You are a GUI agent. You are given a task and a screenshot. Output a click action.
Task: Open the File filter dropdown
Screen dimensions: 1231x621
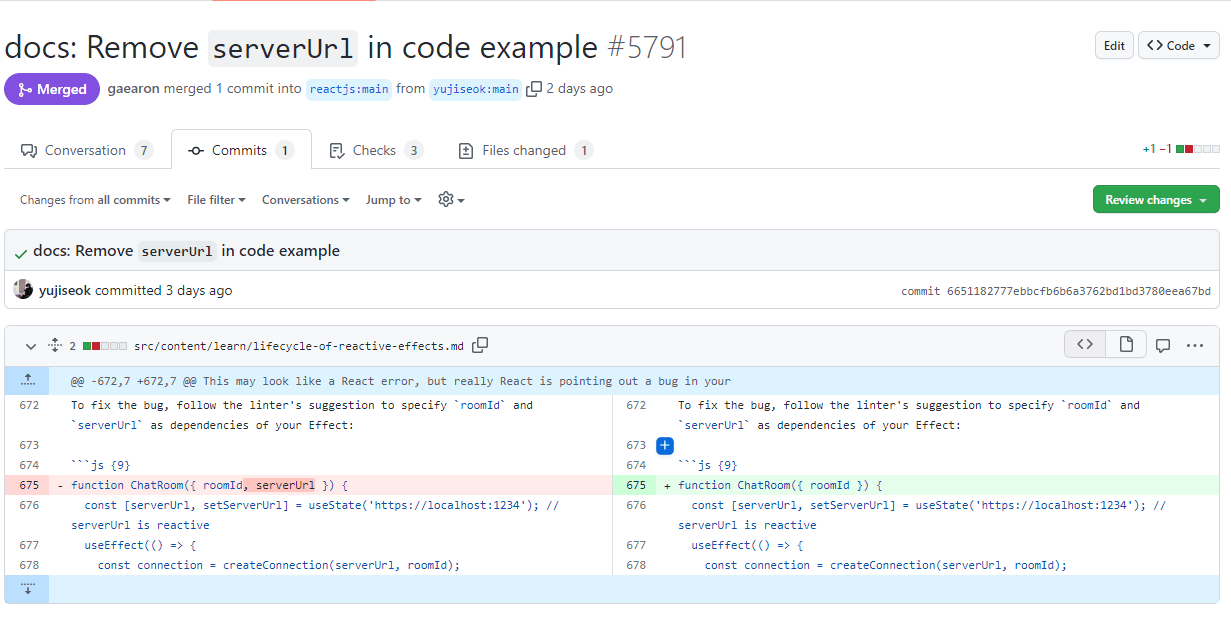point(216,200)
